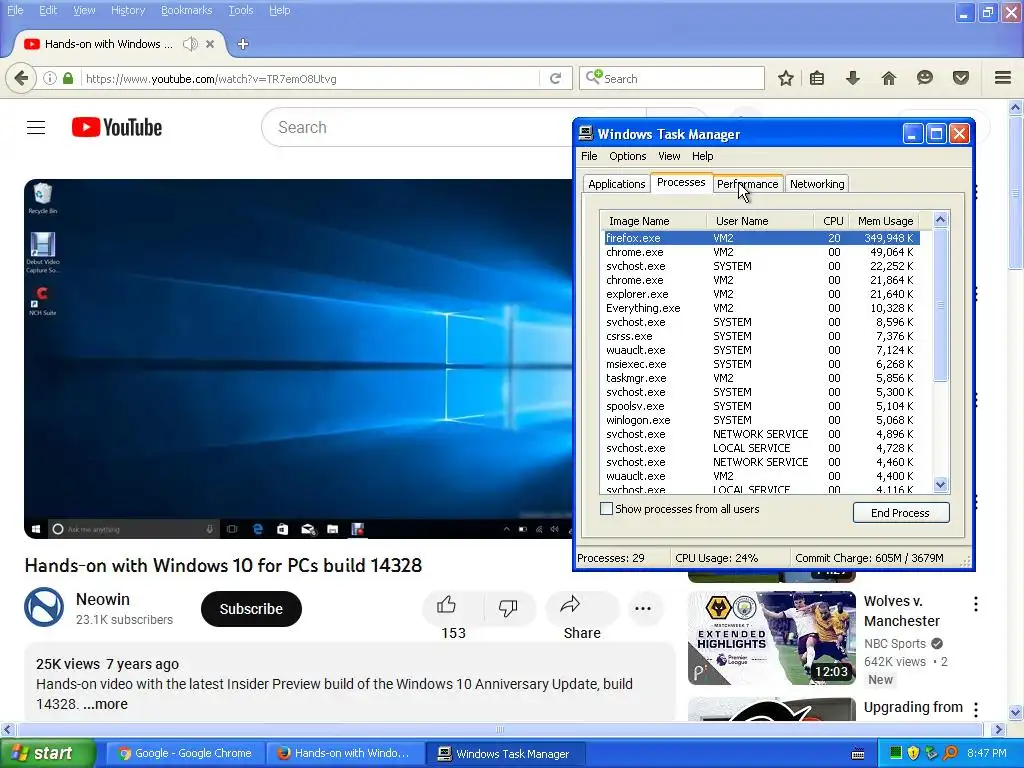
Task: Open Task Manager Options menu
Action: click(628, 156)
